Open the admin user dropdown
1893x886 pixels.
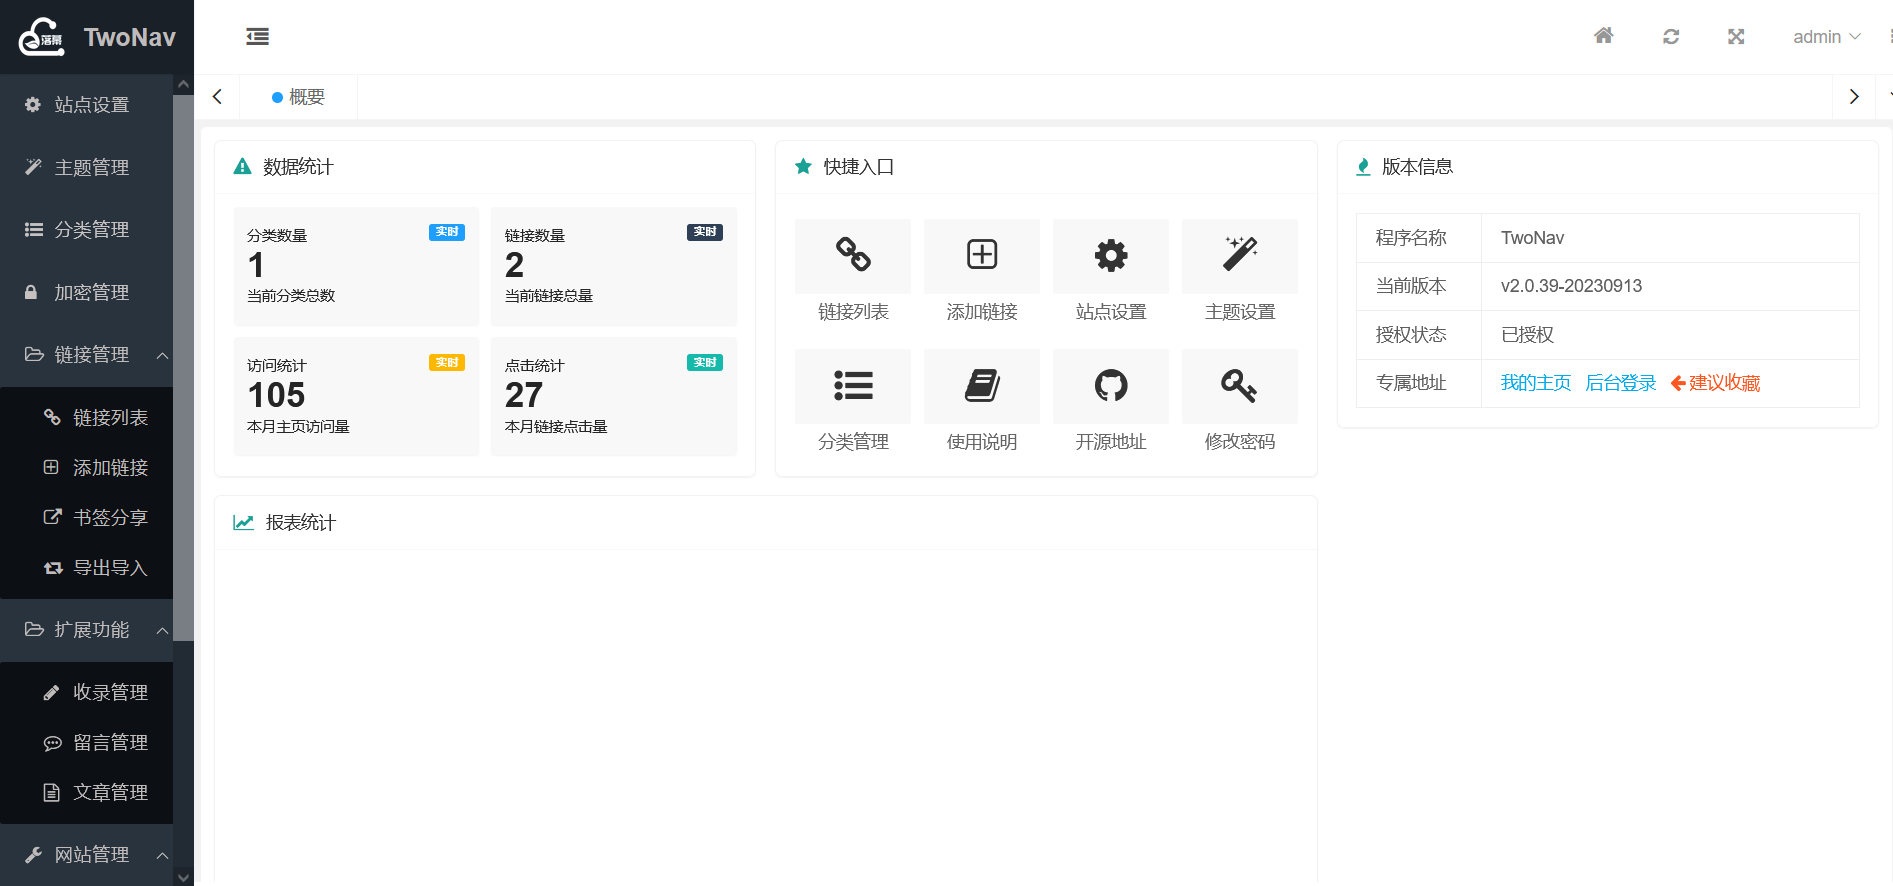pyautogui.click(x=1827, y=37)
